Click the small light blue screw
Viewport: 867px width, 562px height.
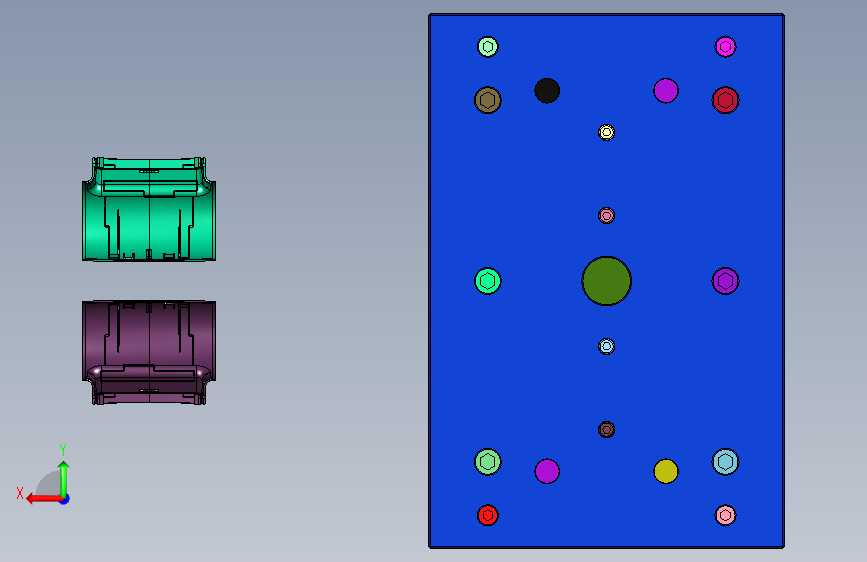[x=607, y=346]
